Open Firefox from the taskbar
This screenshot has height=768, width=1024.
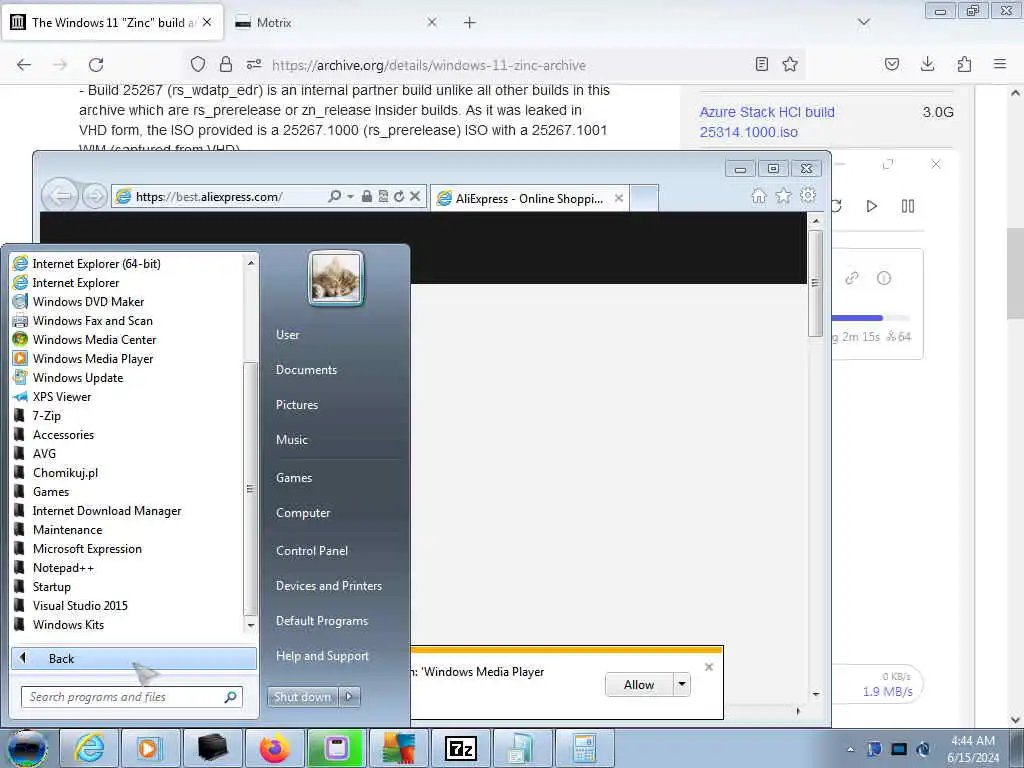274,748
